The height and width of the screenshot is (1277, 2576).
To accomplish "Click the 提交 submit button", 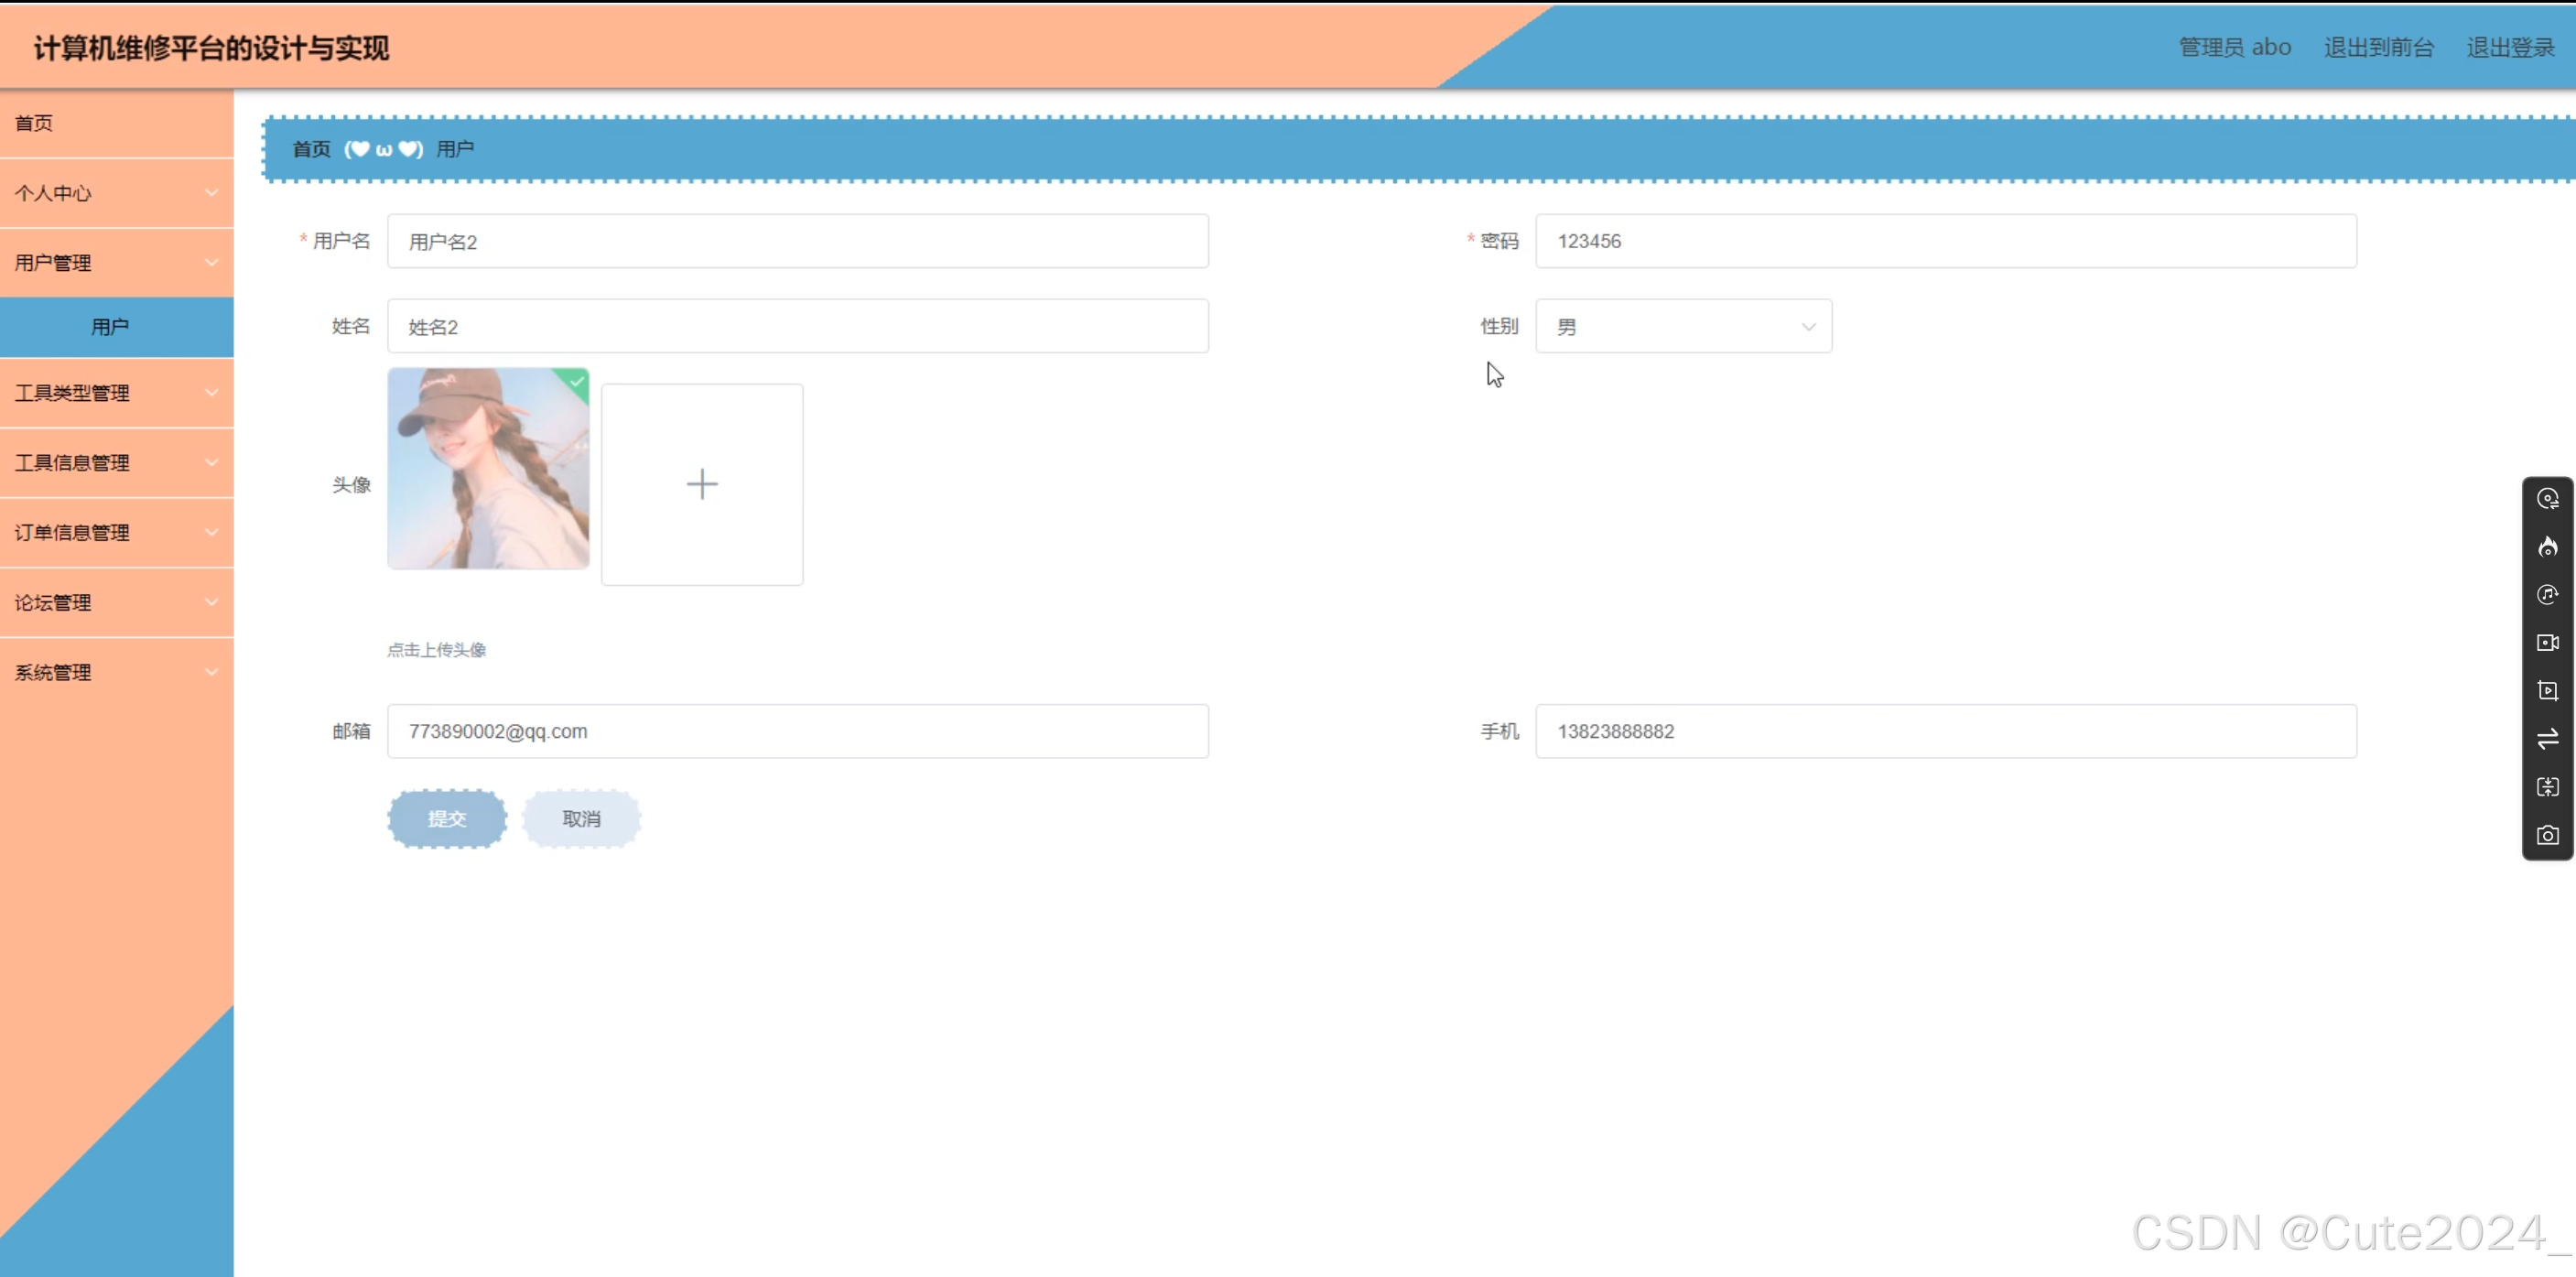I will 447,818.
